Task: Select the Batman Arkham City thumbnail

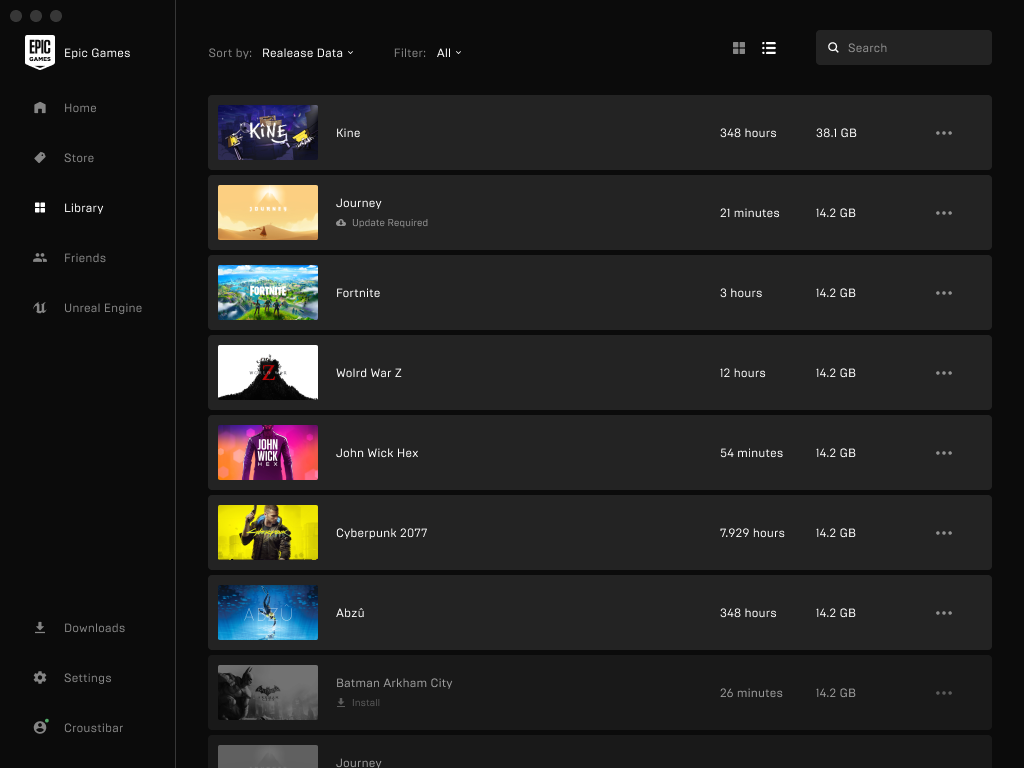Action: click(268, 692)
